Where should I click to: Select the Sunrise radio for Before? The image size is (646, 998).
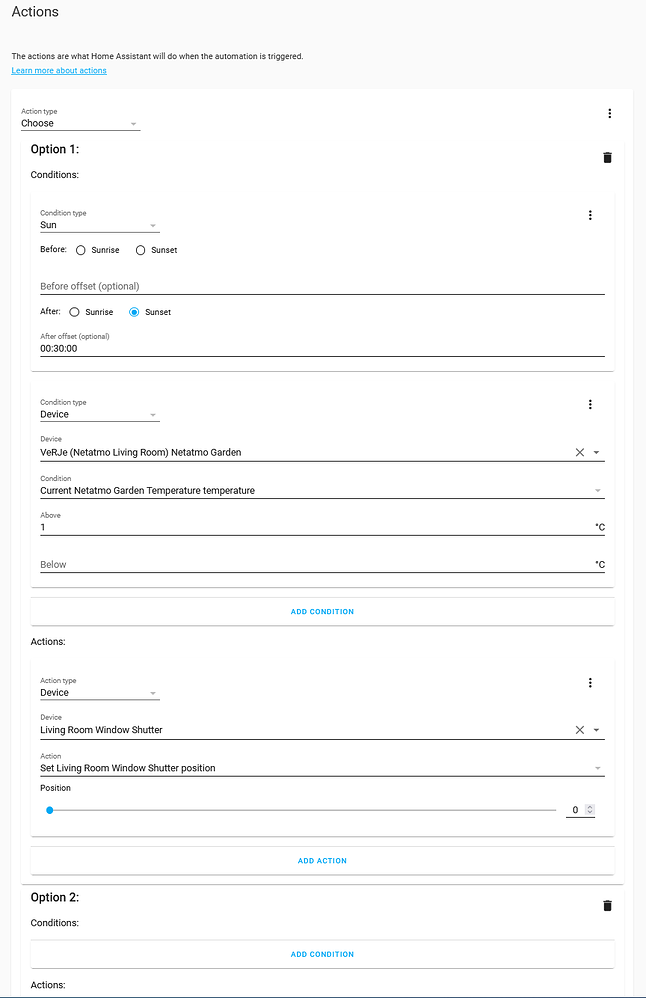click(x=80, y=250)
